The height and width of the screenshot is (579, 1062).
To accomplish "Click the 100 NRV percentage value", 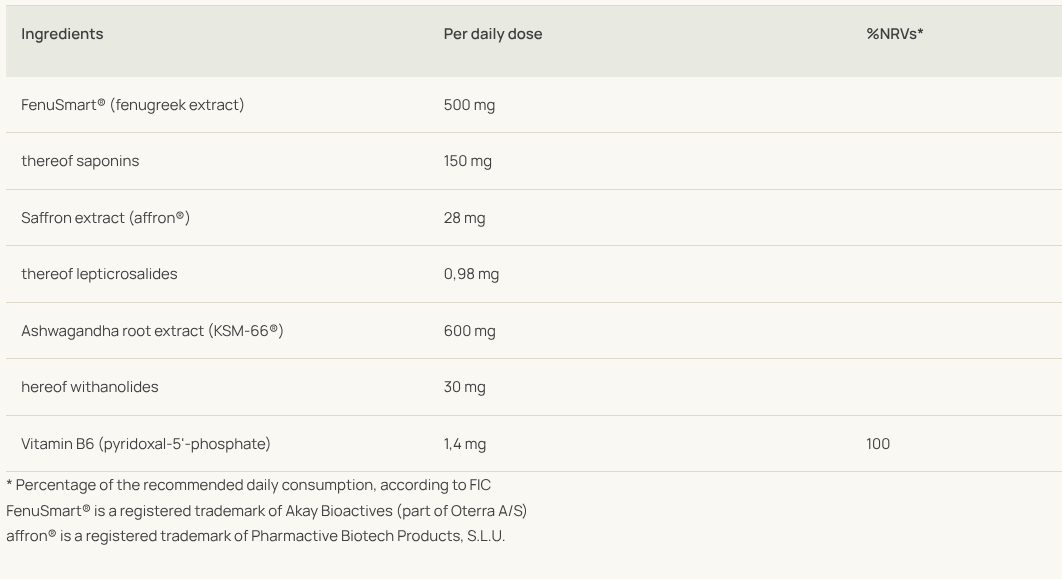I will click(x=878, y=444).
